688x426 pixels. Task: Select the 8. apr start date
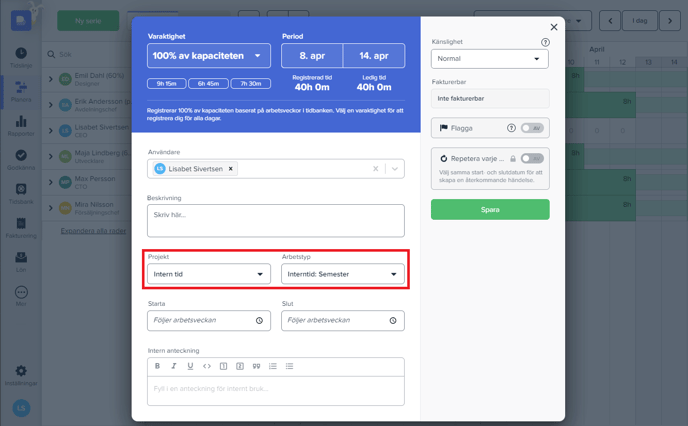[311, 56]
